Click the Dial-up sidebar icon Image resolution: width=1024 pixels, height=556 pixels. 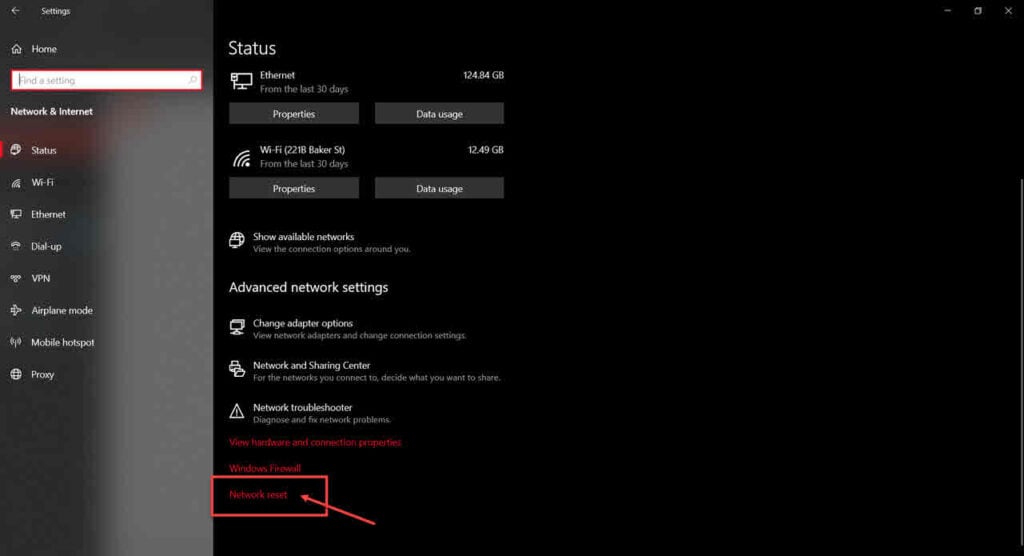click(x=16, y=246)
